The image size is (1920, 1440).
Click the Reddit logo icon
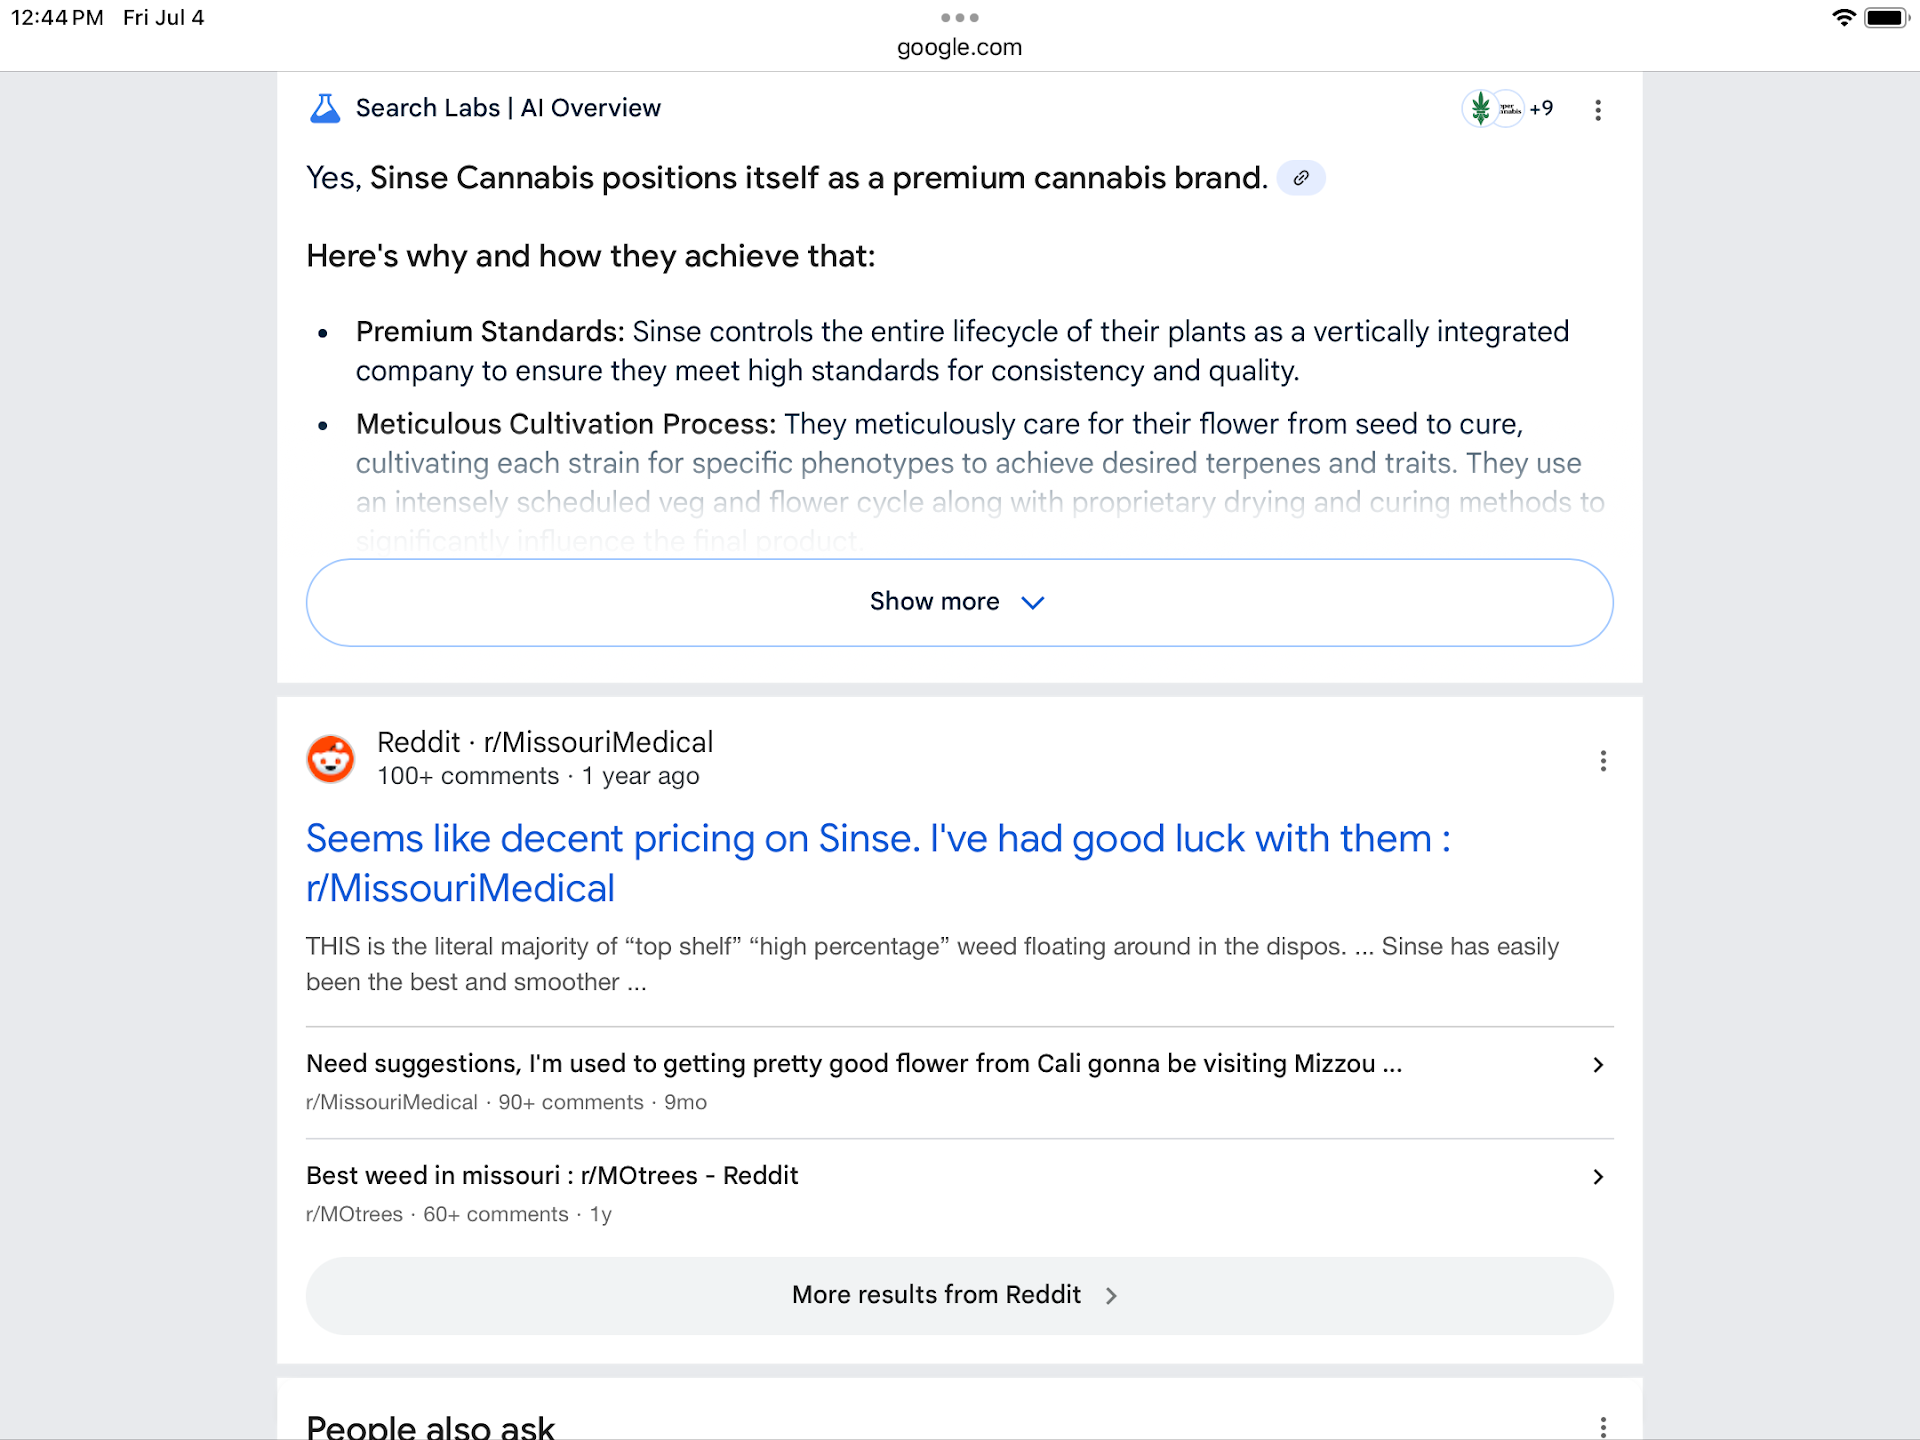(331, 759)
